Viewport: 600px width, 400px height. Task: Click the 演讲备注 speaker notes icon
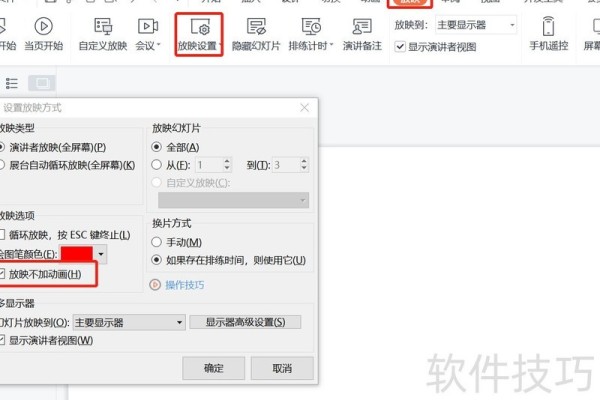pos(362,27)
